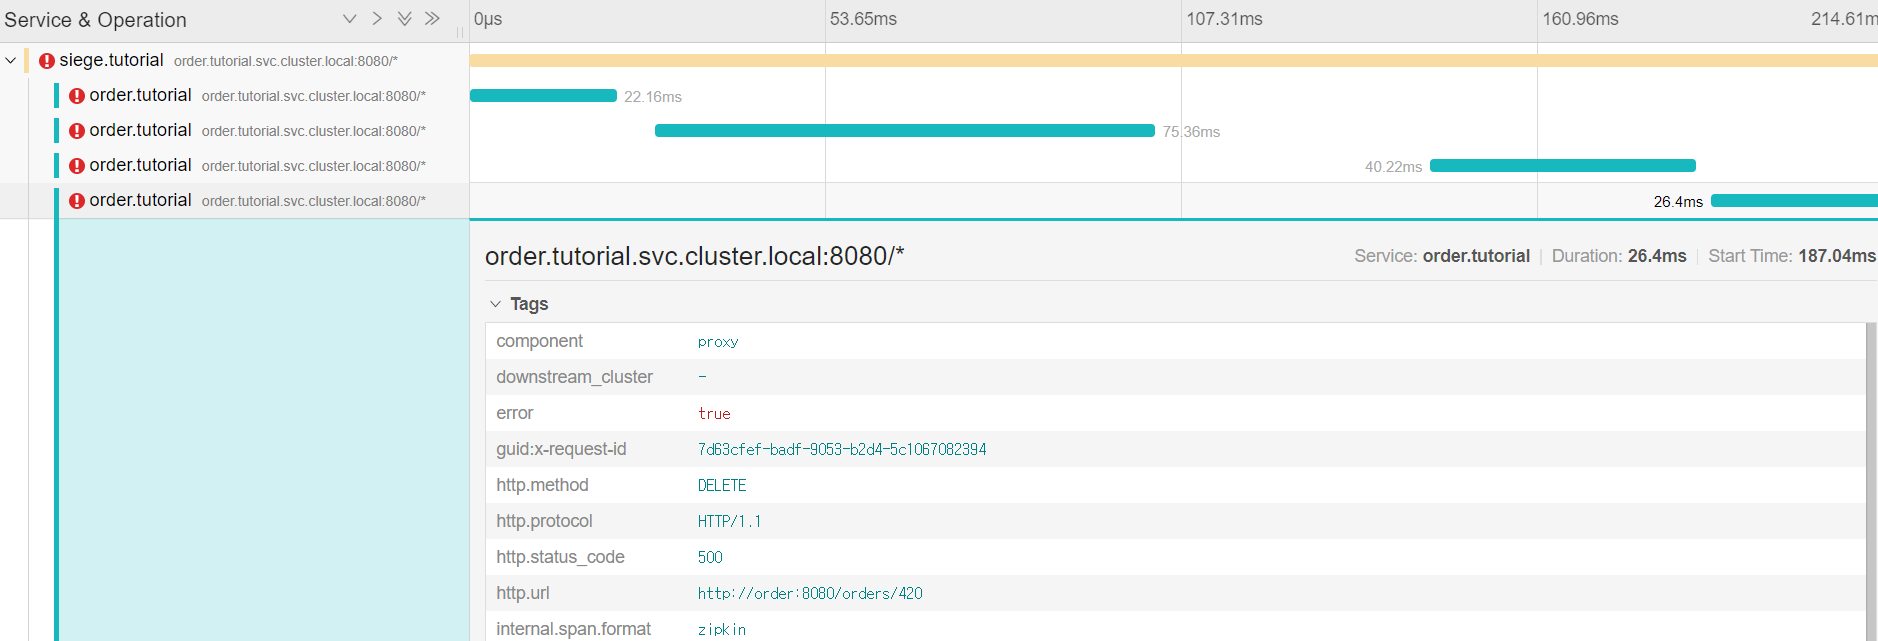Click the Start Time: 187.04ms label
The image size is (1878, 641).
coord(1792,256)
